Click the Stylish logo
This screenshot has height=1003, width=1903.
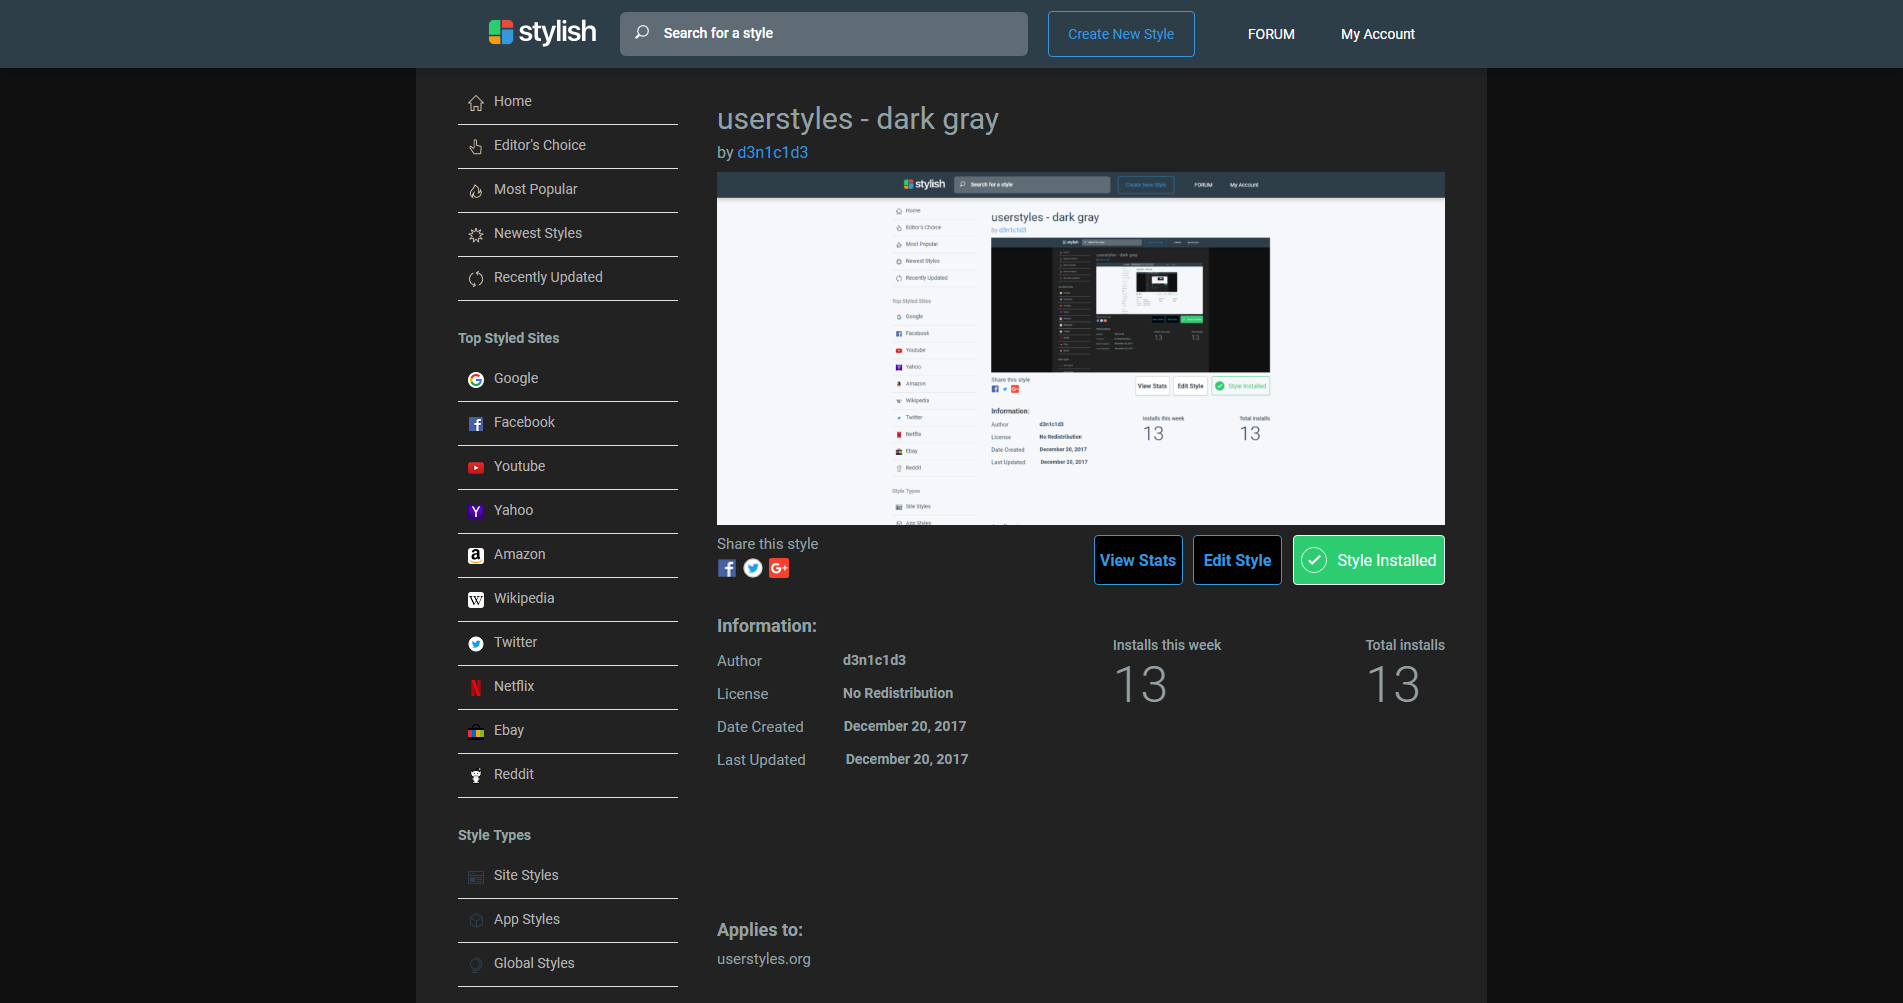coord(542,32)
